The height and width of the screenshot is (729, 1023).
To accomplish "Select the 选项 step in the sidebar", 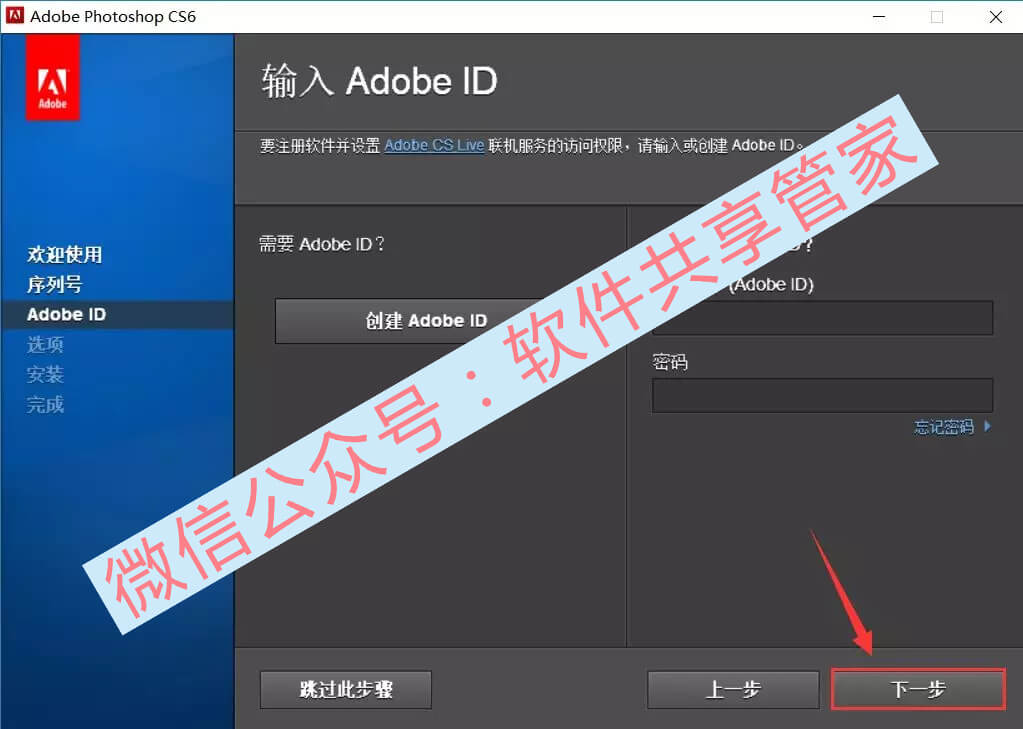I will (x=46, y=345).
